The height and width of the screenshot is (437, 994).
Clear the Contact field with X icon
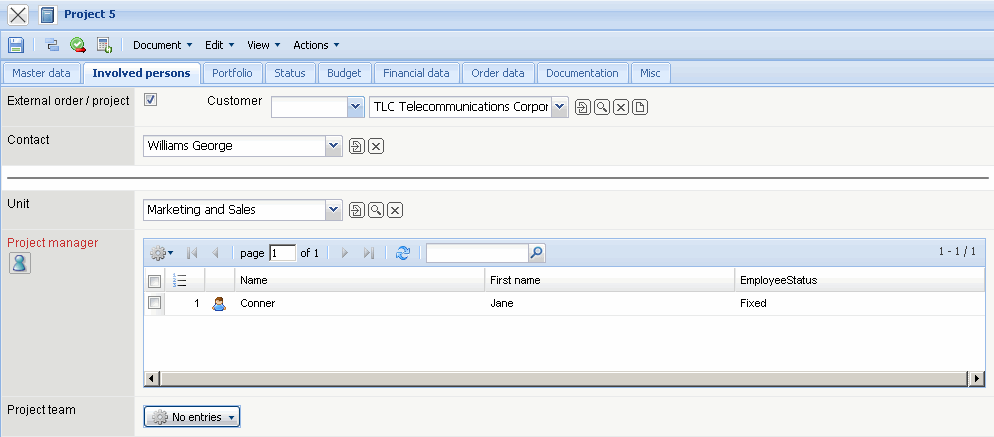[376, 147]
